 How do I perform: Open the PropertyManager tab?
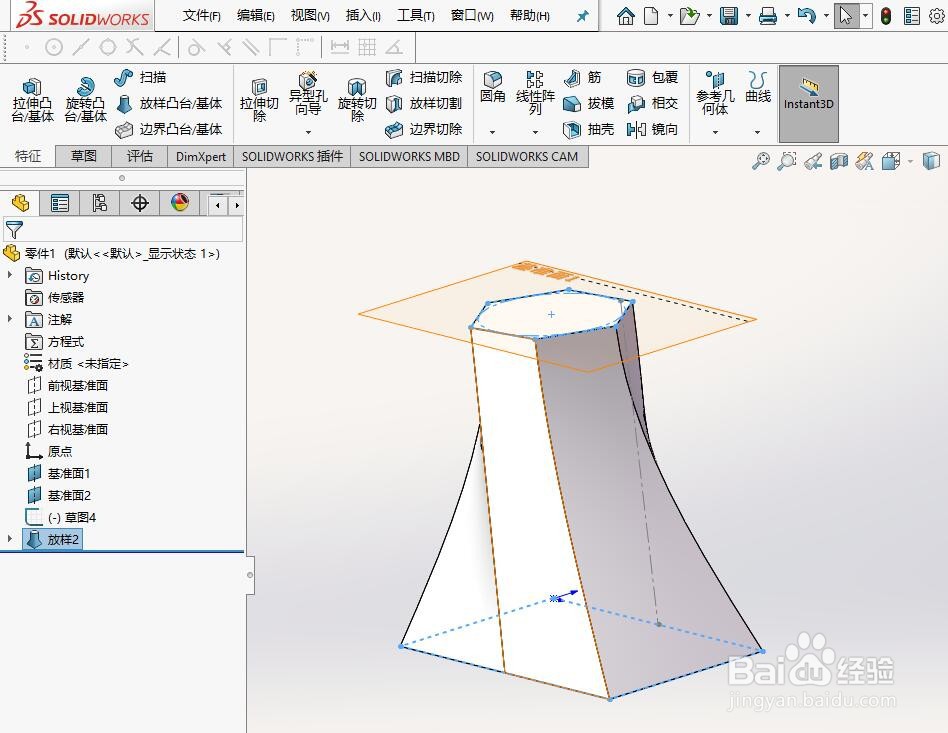click(59, 203)
